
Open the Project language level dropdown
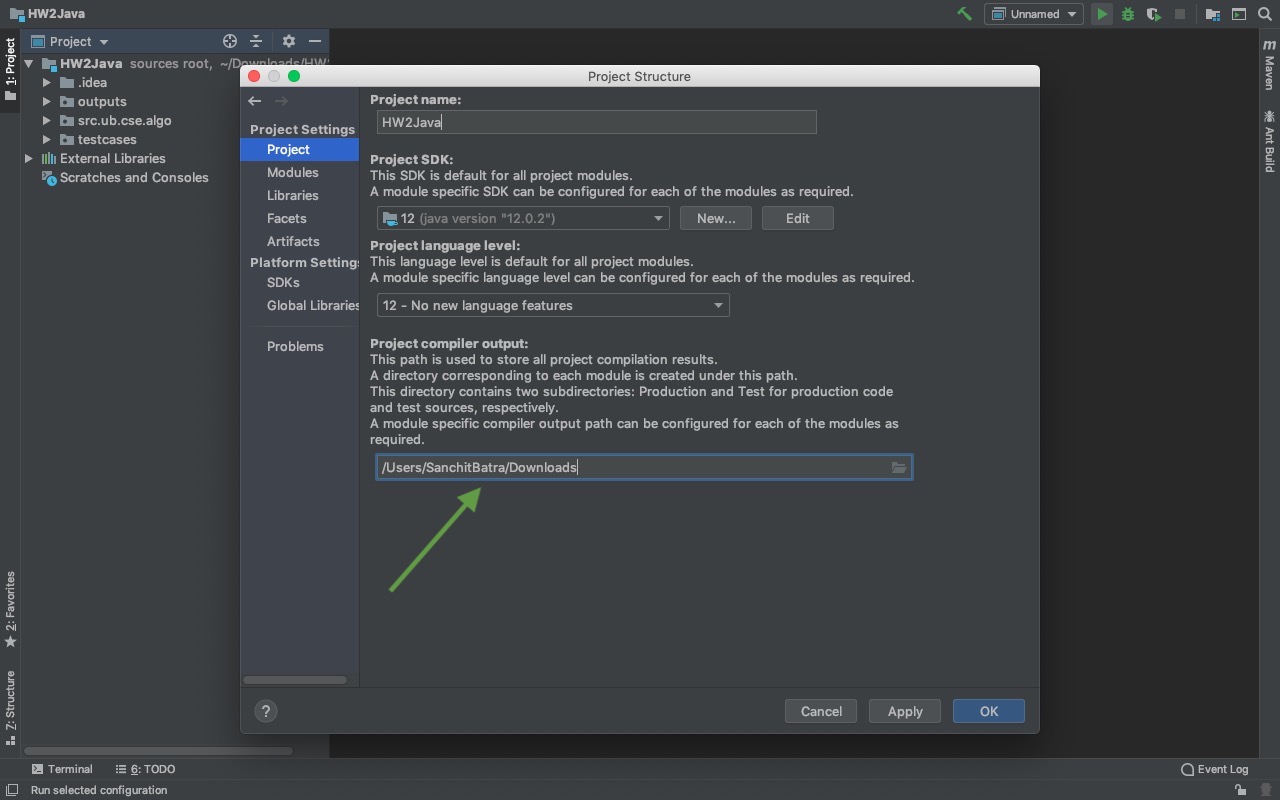click(x=553, y=305)
